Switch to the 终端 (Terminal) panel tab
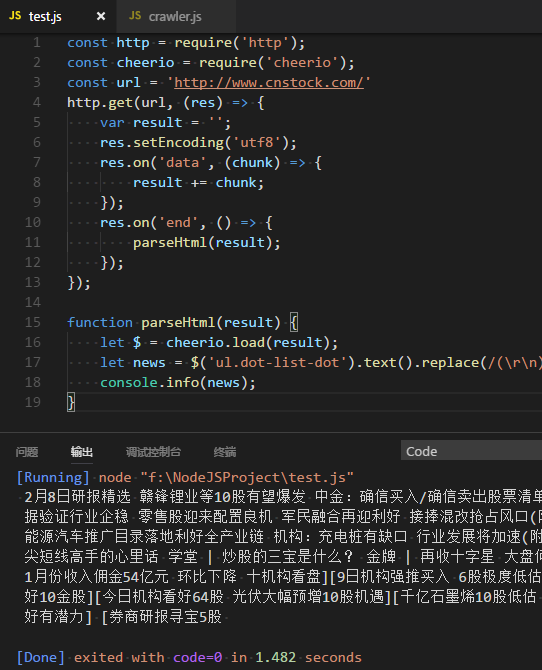 [225, 452]
